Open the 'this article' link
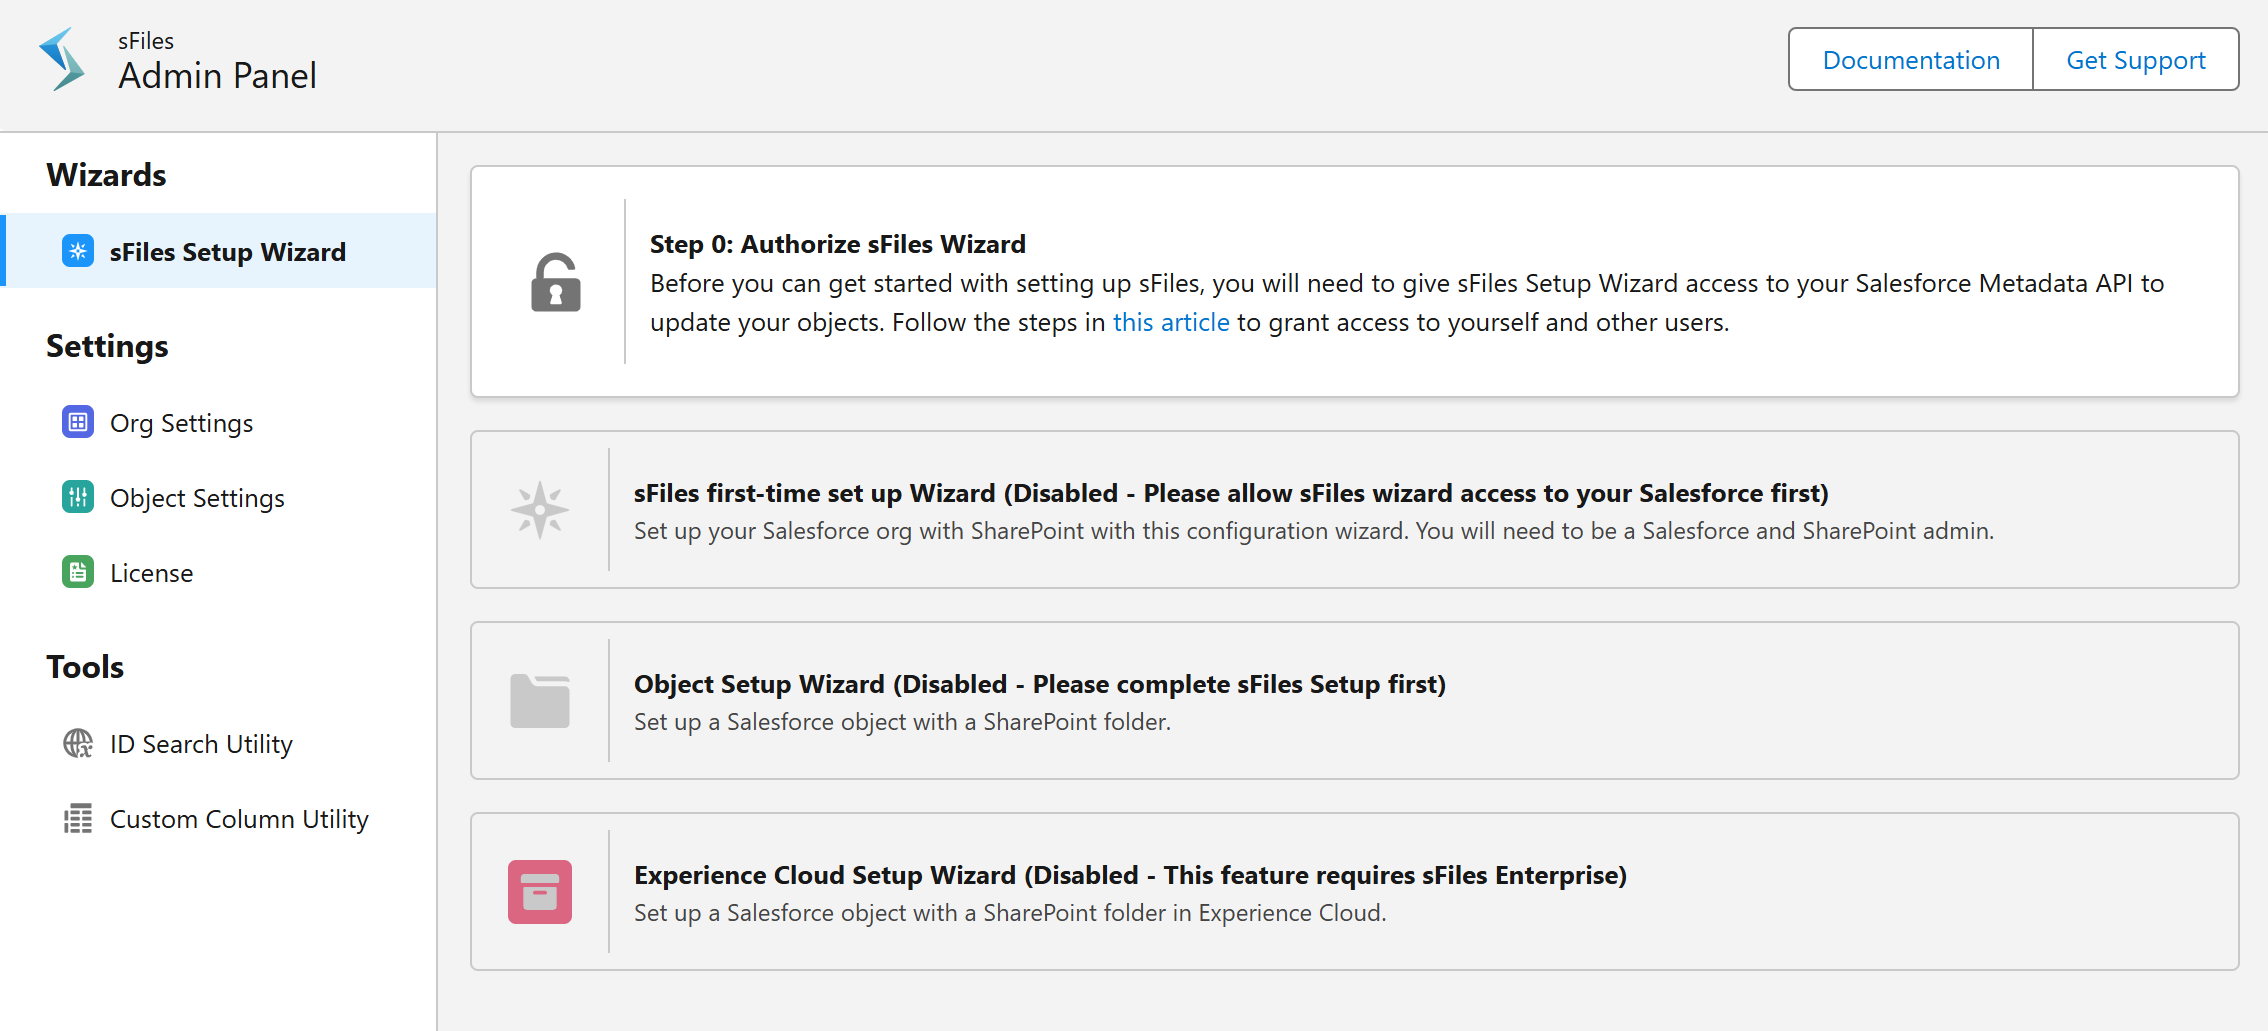 1171,322
